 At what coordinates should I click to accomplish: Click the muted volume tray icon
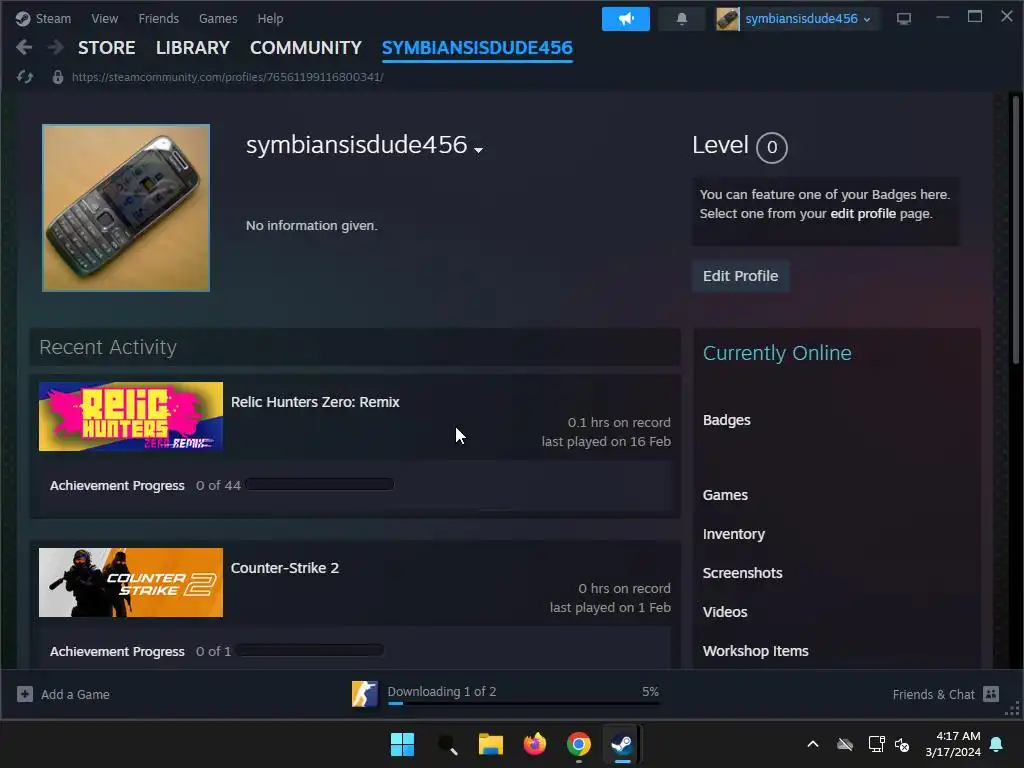tap(902, 744)
